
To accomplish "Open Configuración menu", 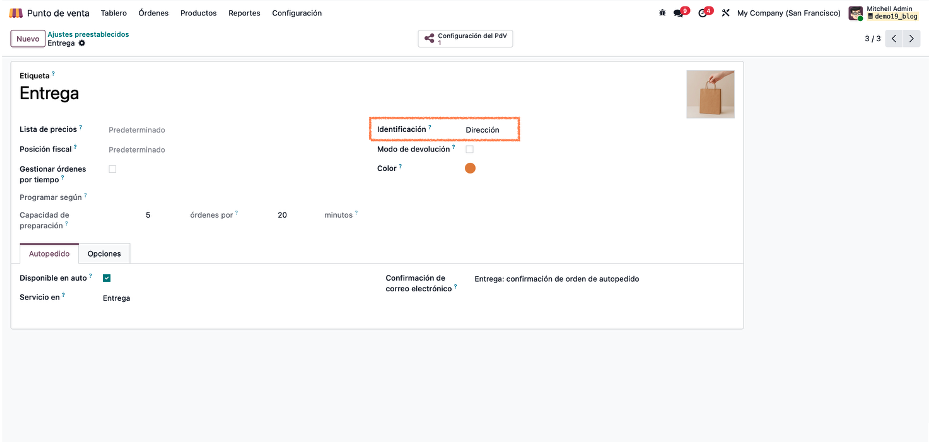I will point(297,13).
